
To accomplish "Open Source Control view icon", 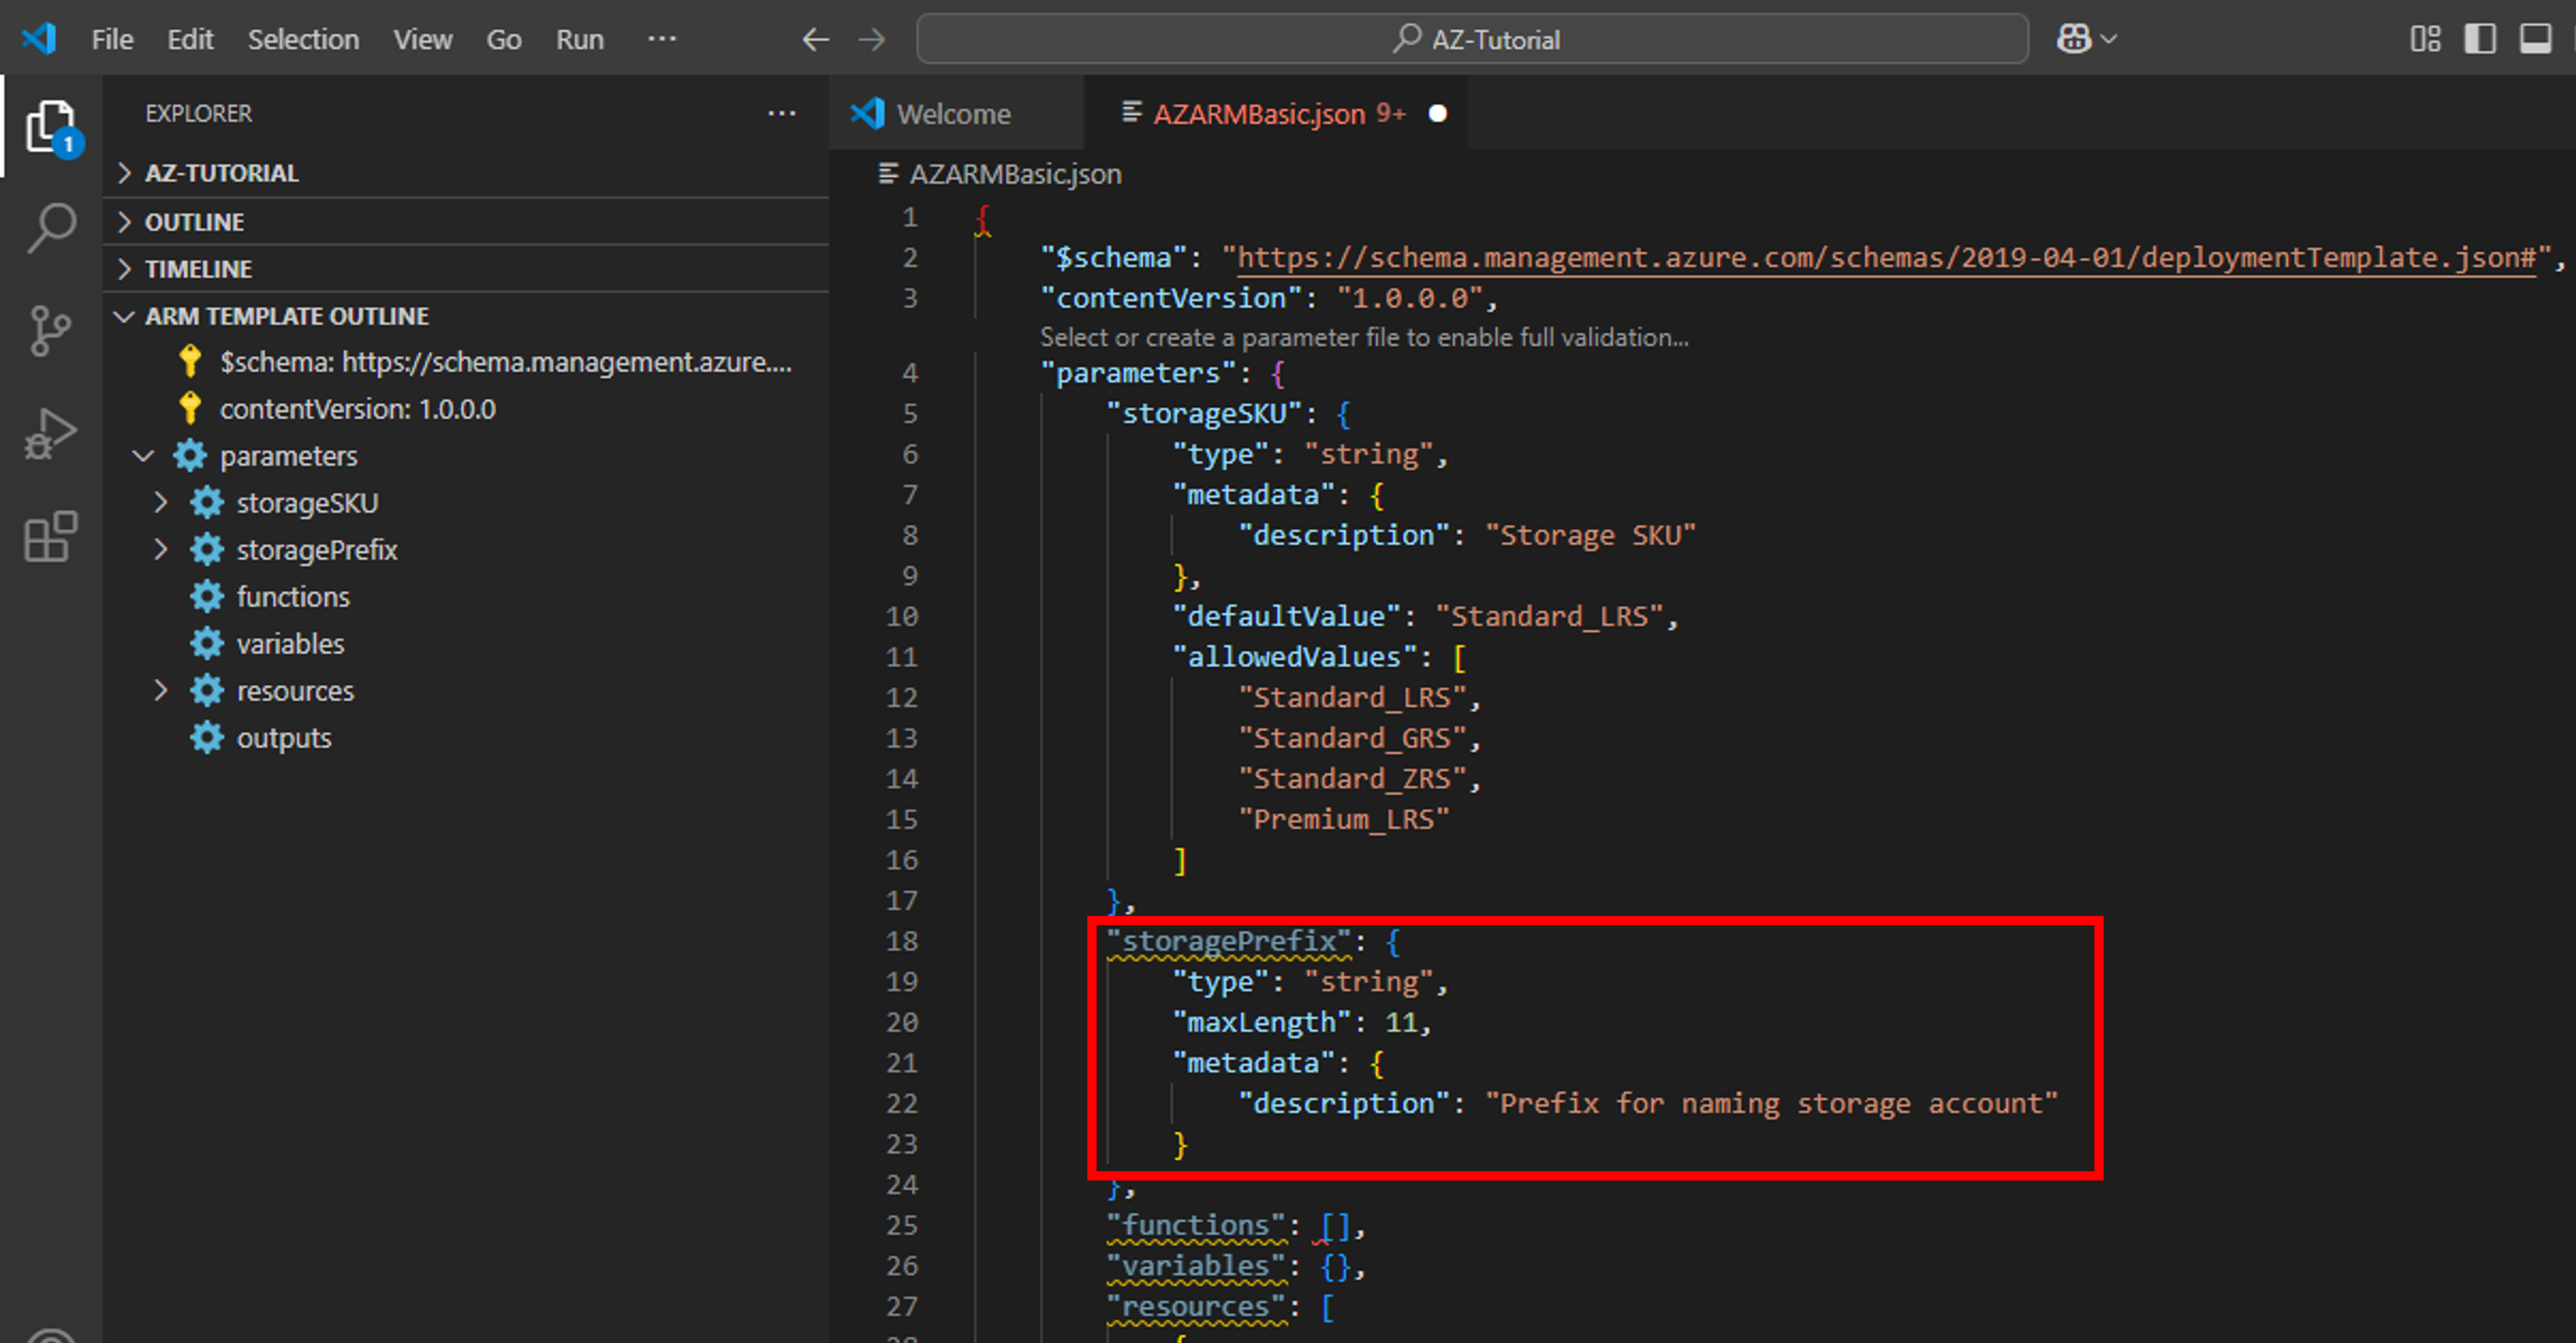I will [50, 331].
